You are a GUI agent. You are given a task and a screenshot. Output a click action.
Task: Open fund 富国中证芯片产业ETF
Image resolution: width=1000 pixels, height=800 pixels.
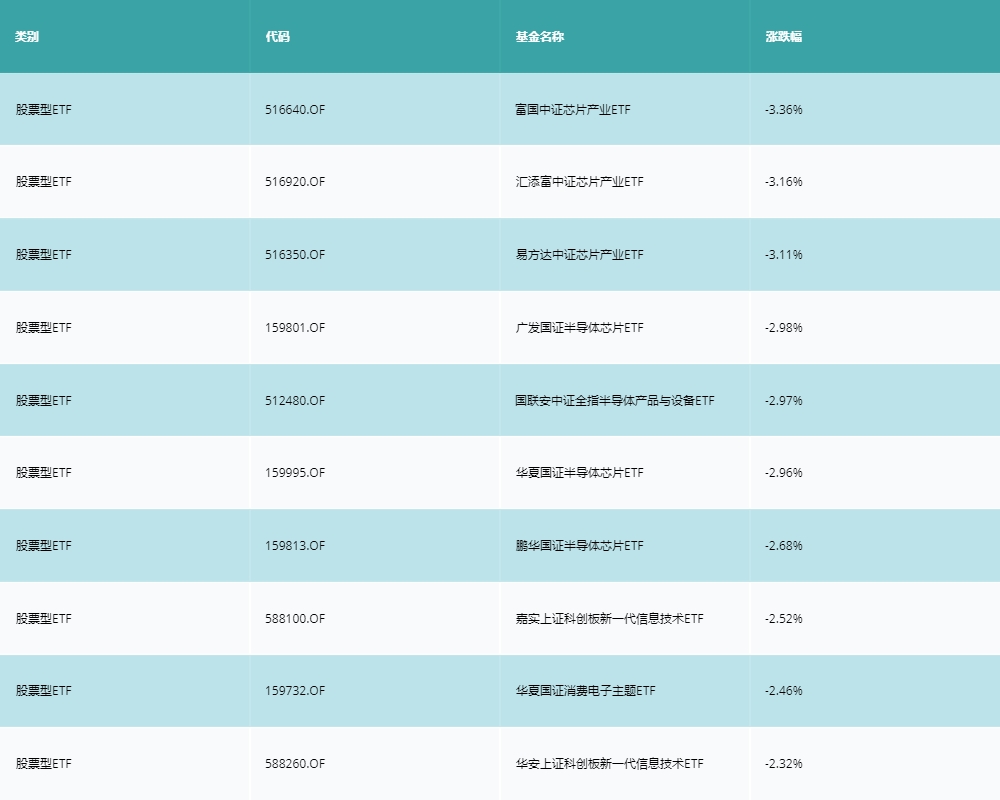[572, 109]
